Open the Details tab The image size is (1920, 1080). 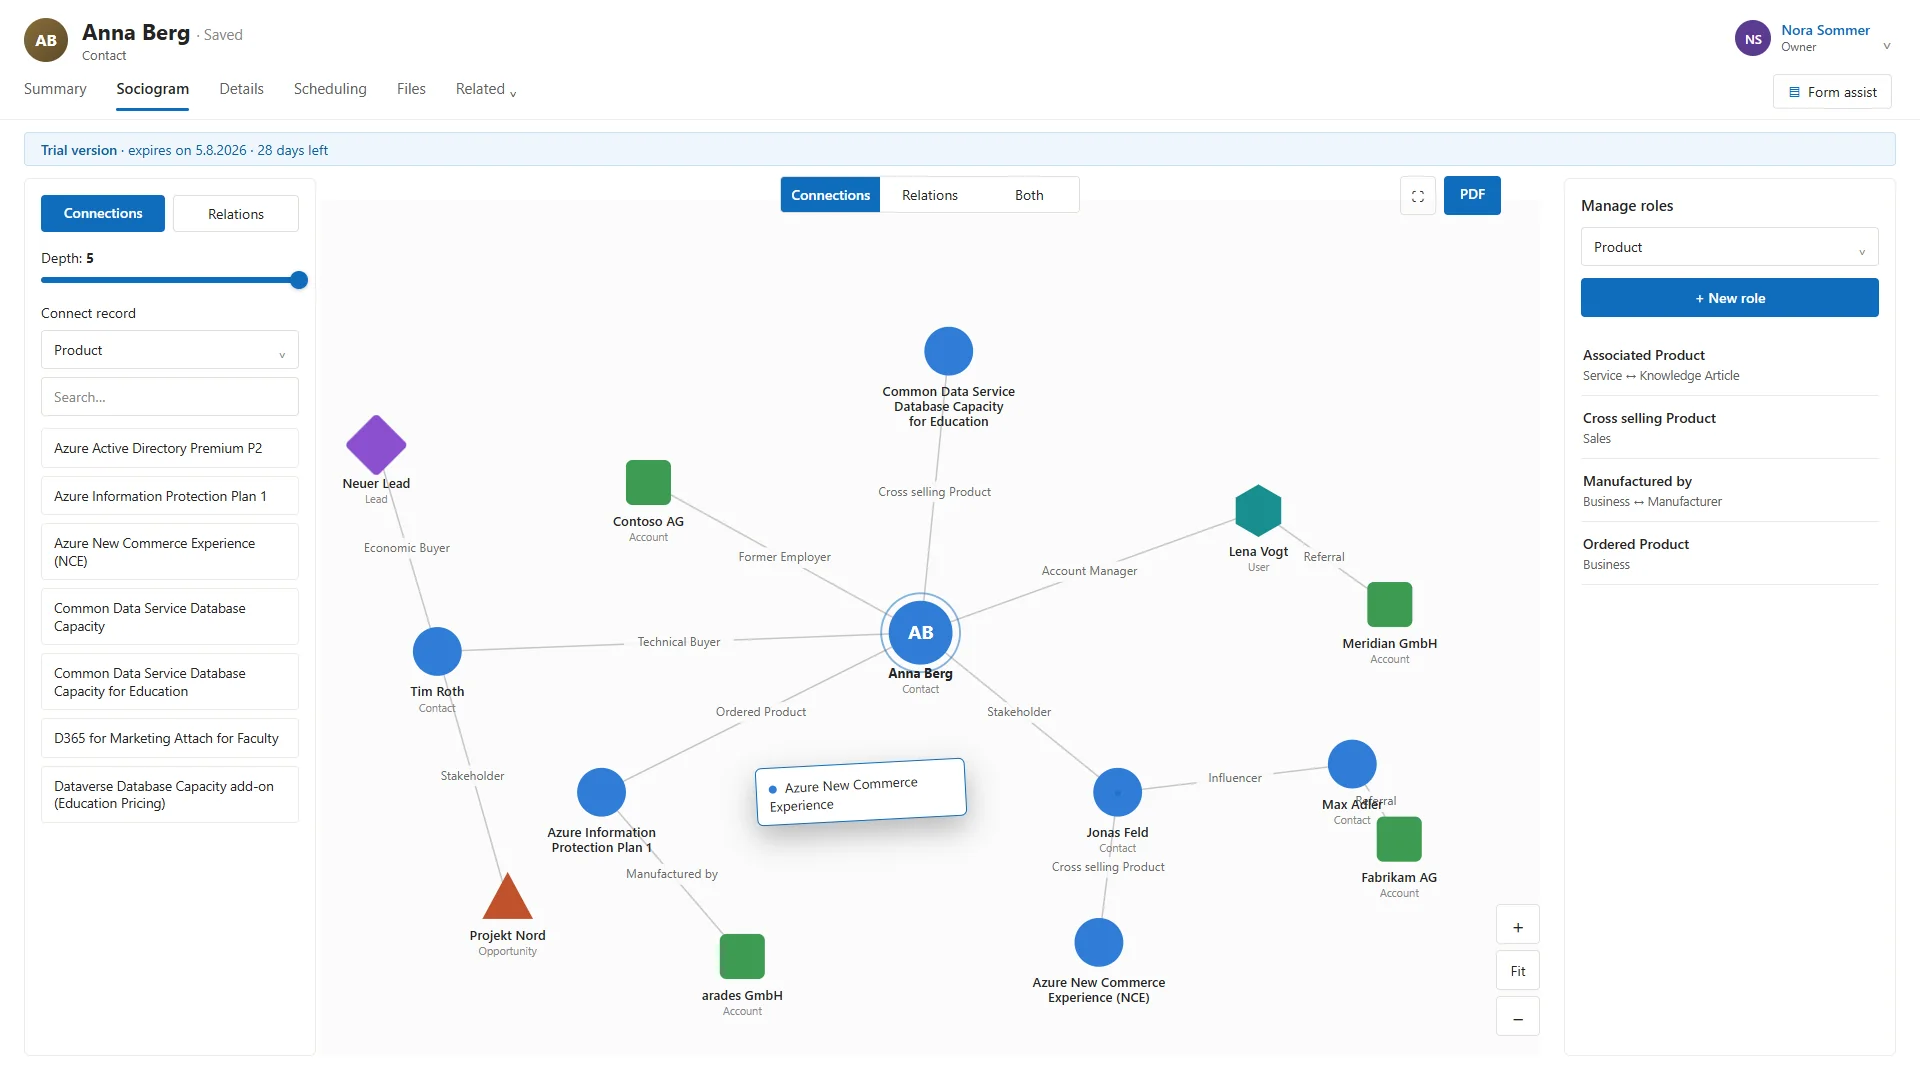click(241, 89)
